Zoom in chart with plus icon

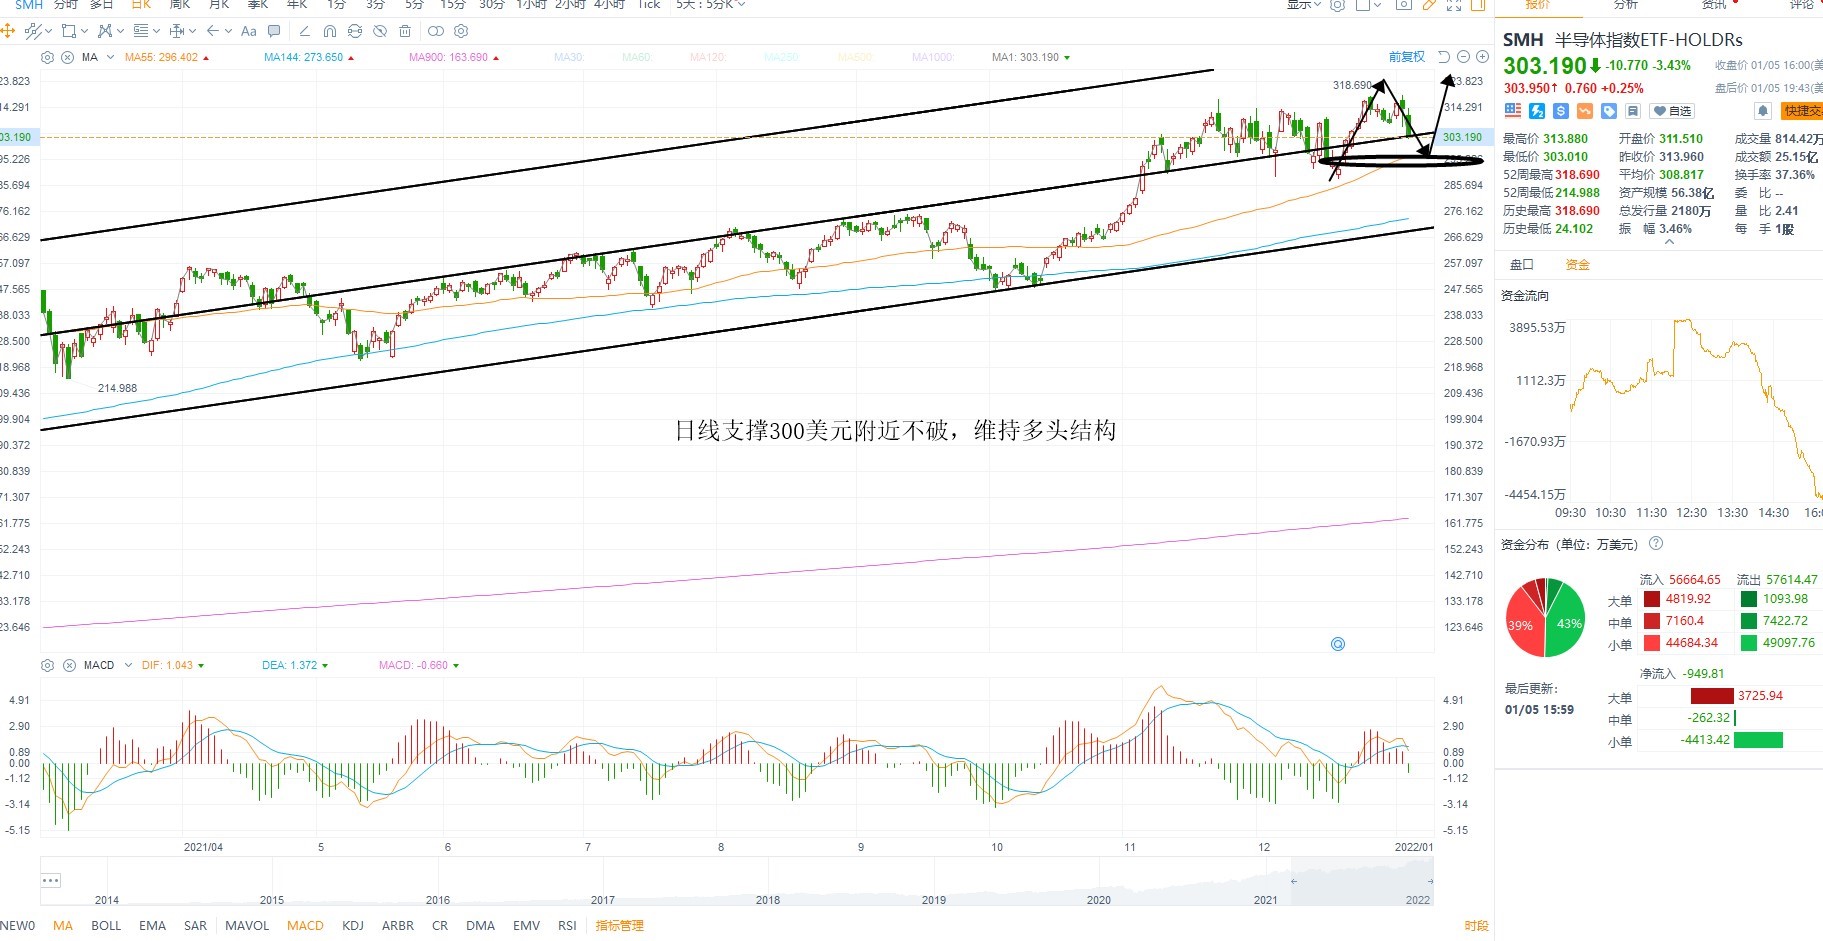(1482, 57)
